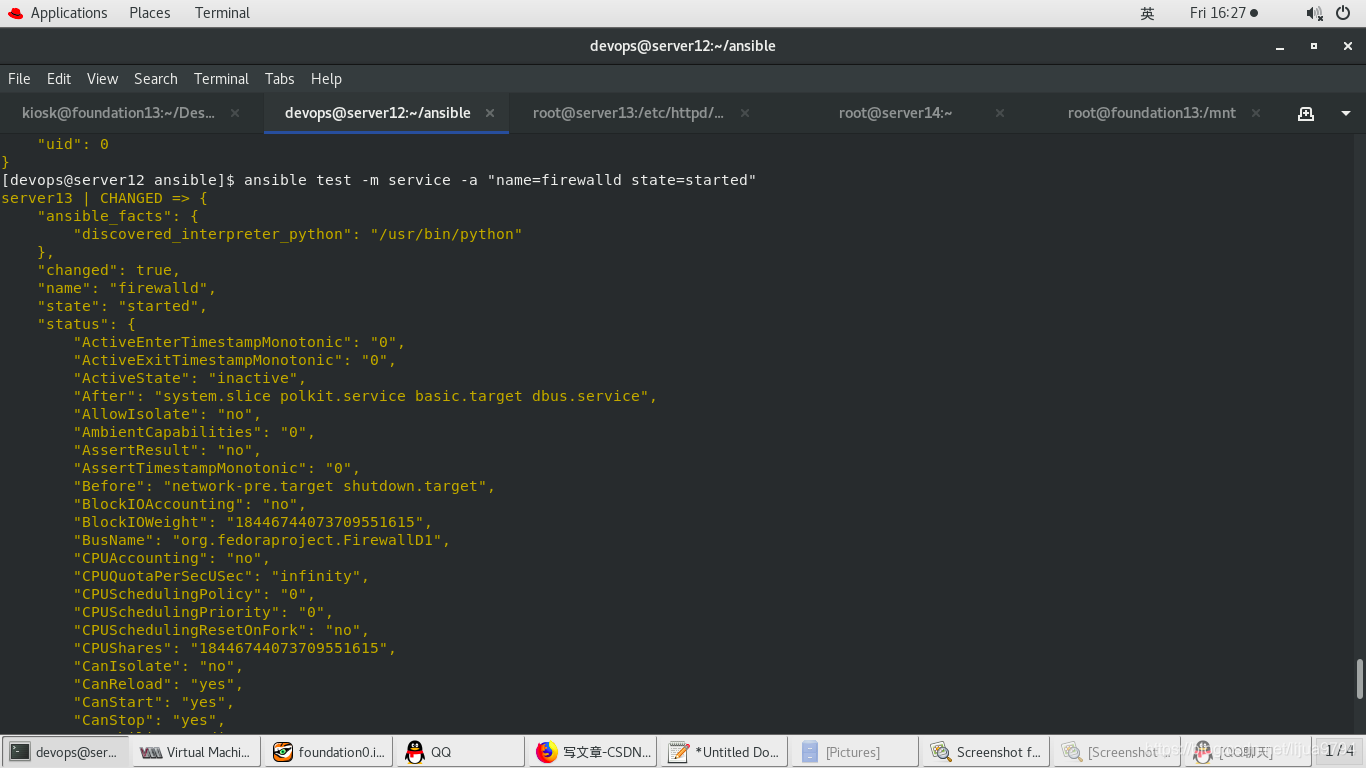Select the devops@server12:~/ansible tab
This screenshot has width=1366, height=768.
pos(378,113)
